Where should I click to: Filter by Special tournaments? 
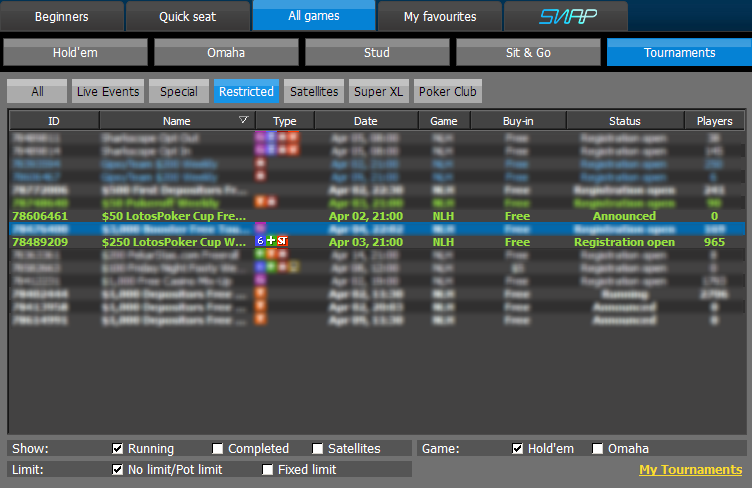(x=179, y=91)
